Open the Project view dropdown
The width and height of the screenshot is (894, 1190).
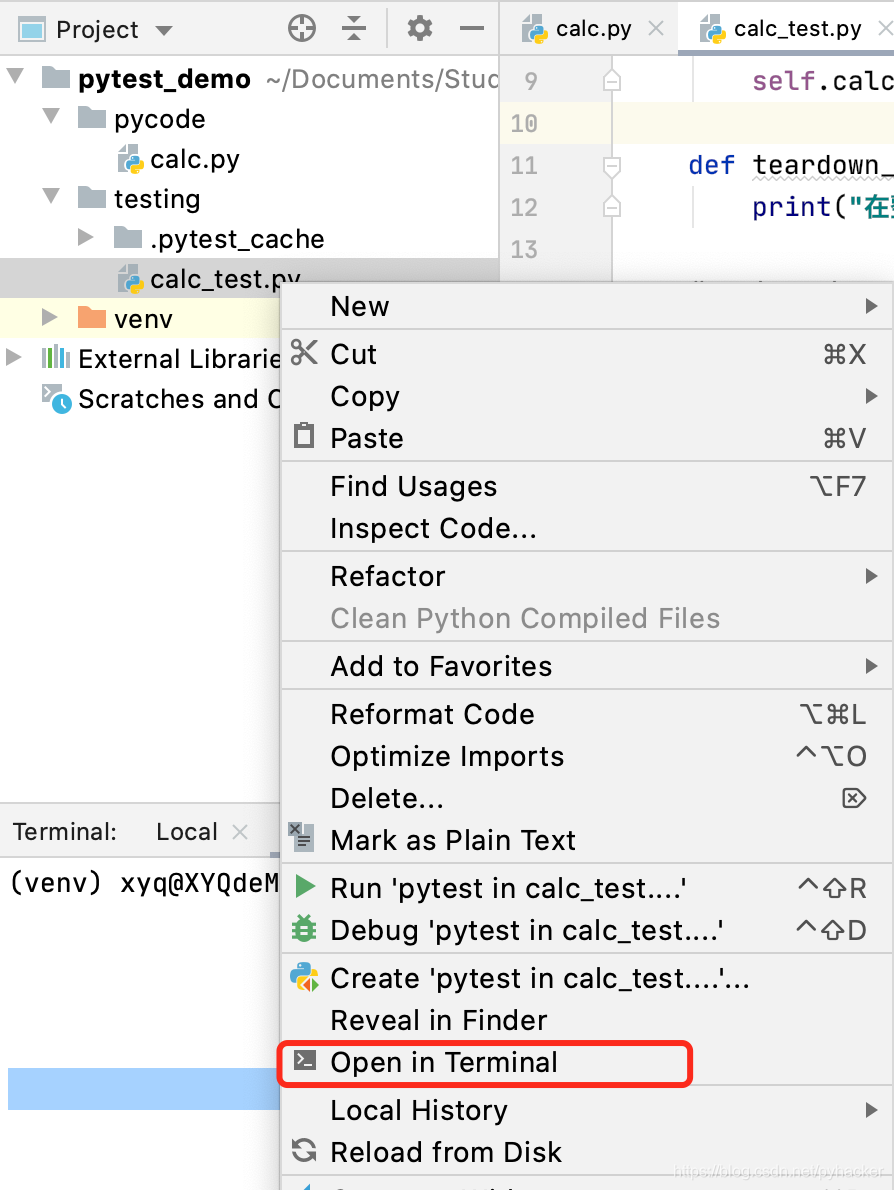(x=164, y=31)
